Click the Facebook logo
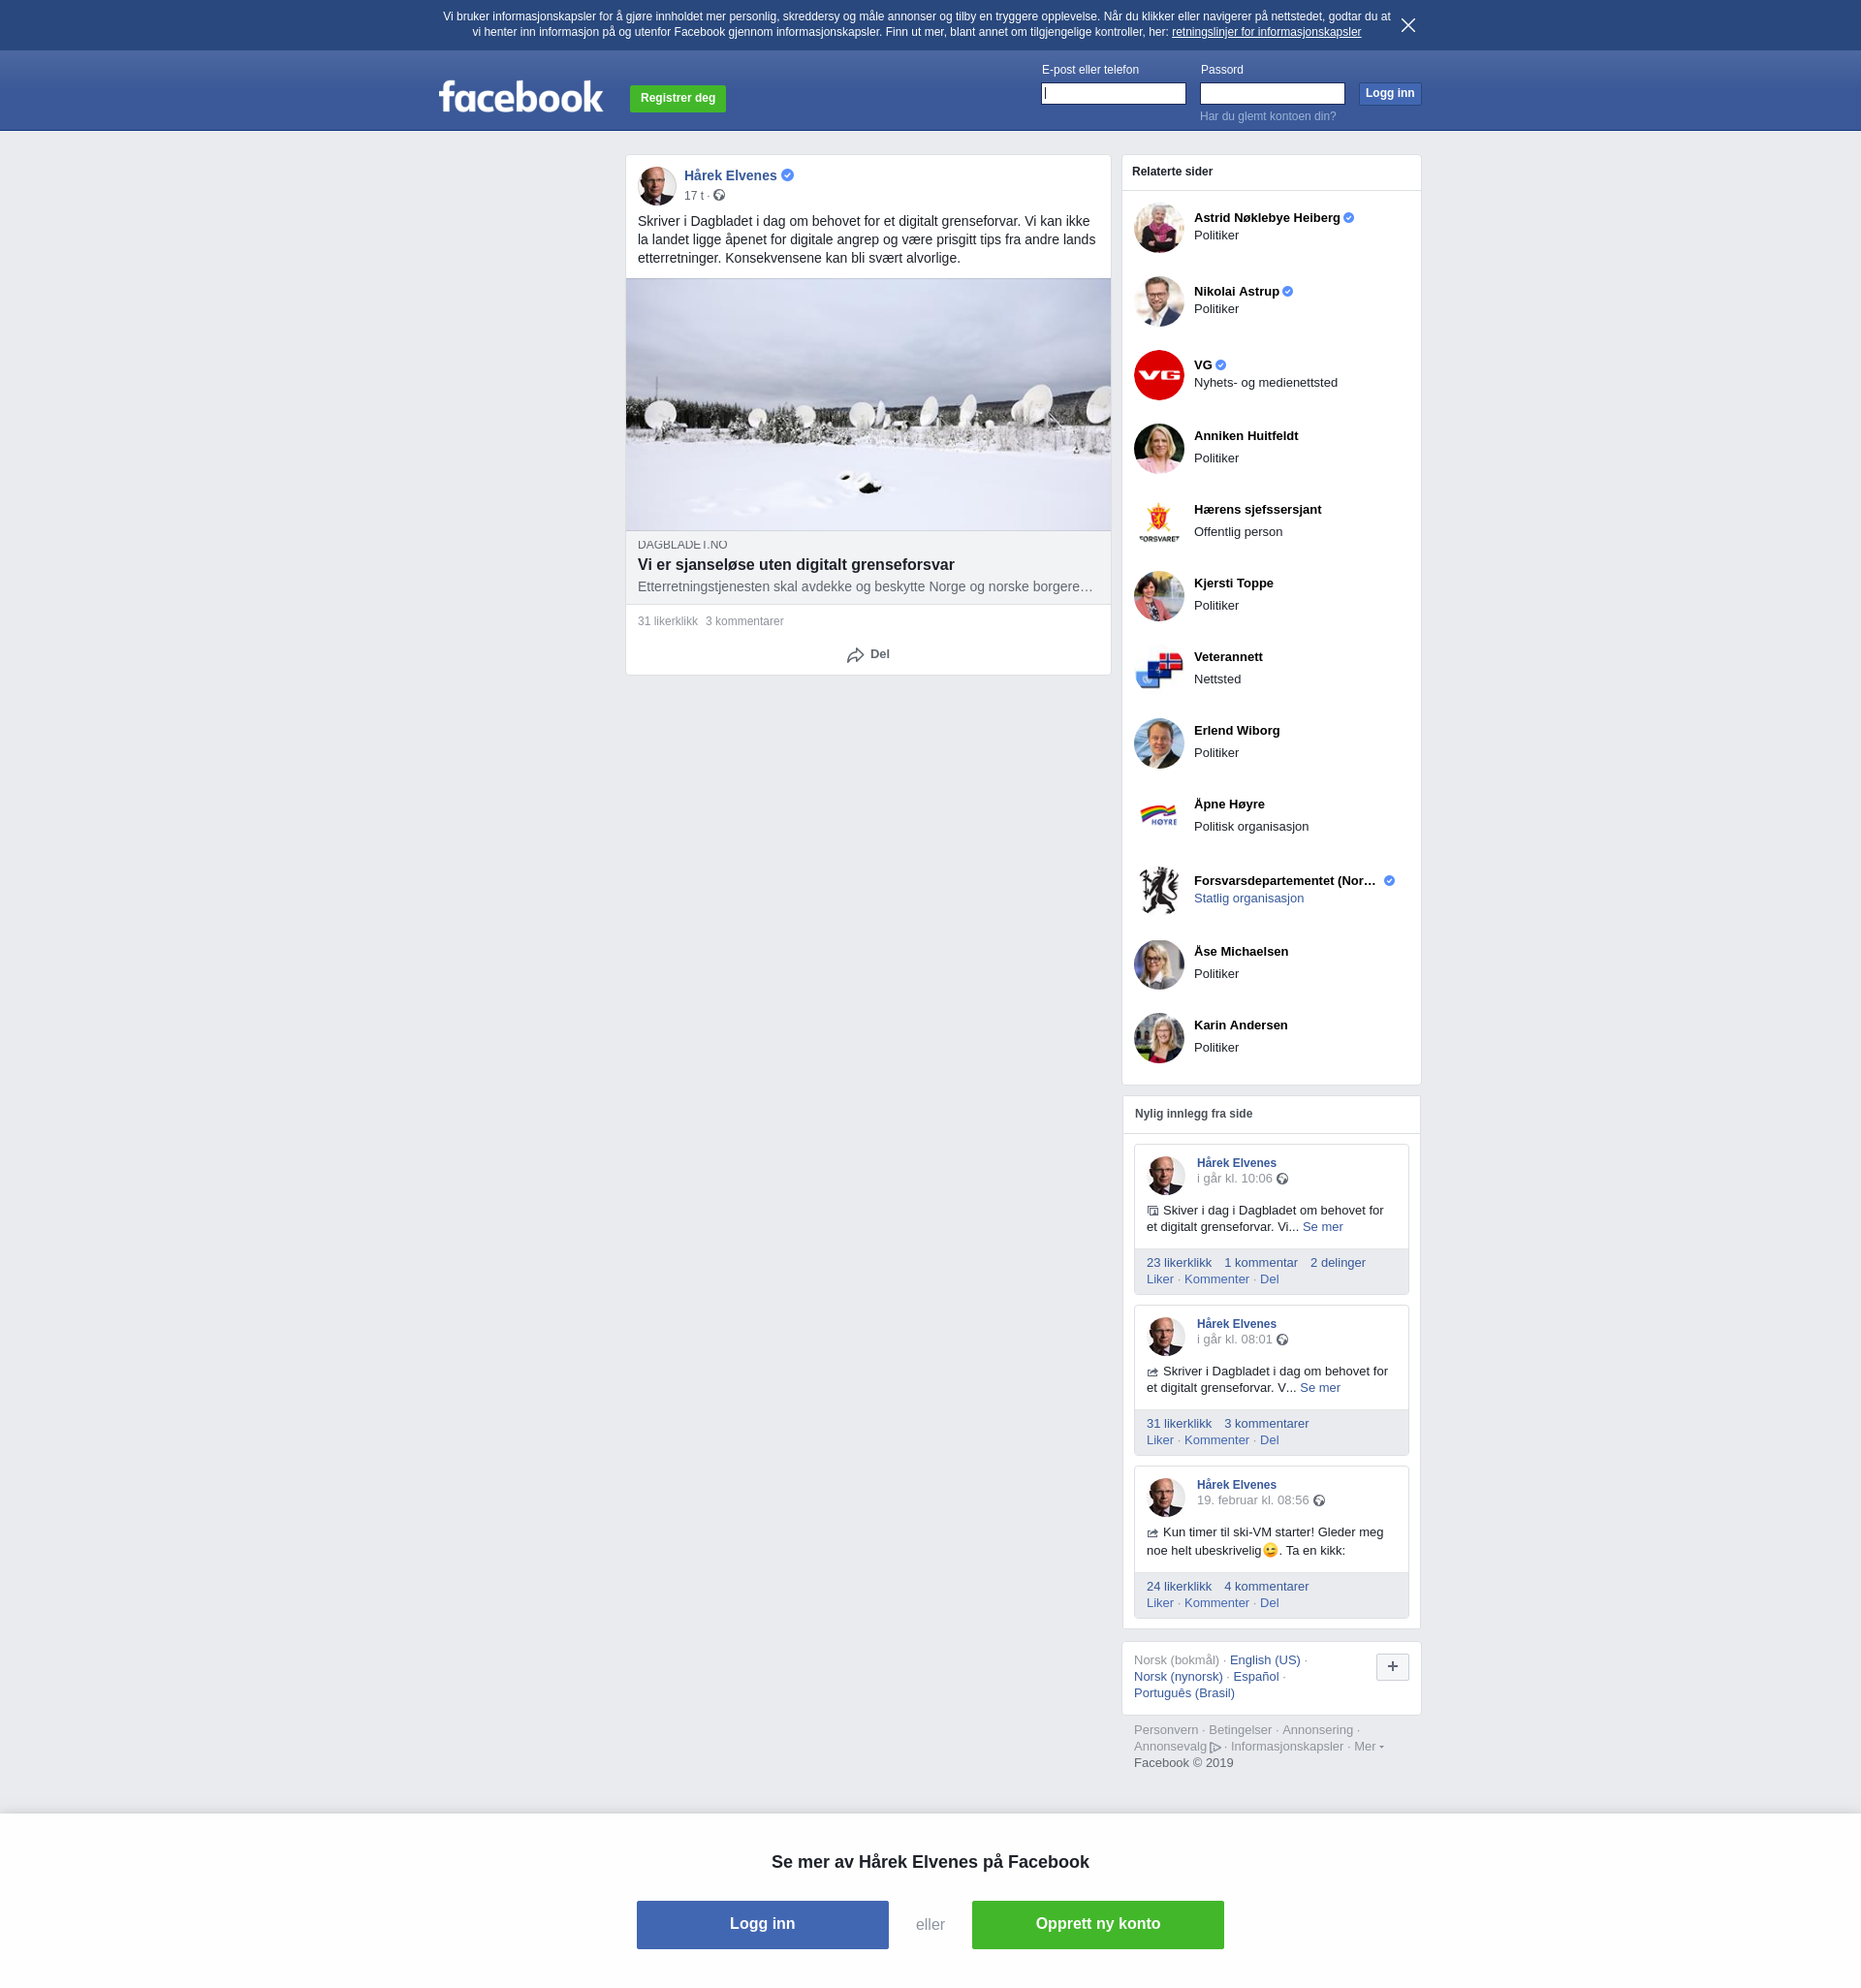This screenshot has height=1988, width=1861. pyautogui.click(x=520, y=97)
